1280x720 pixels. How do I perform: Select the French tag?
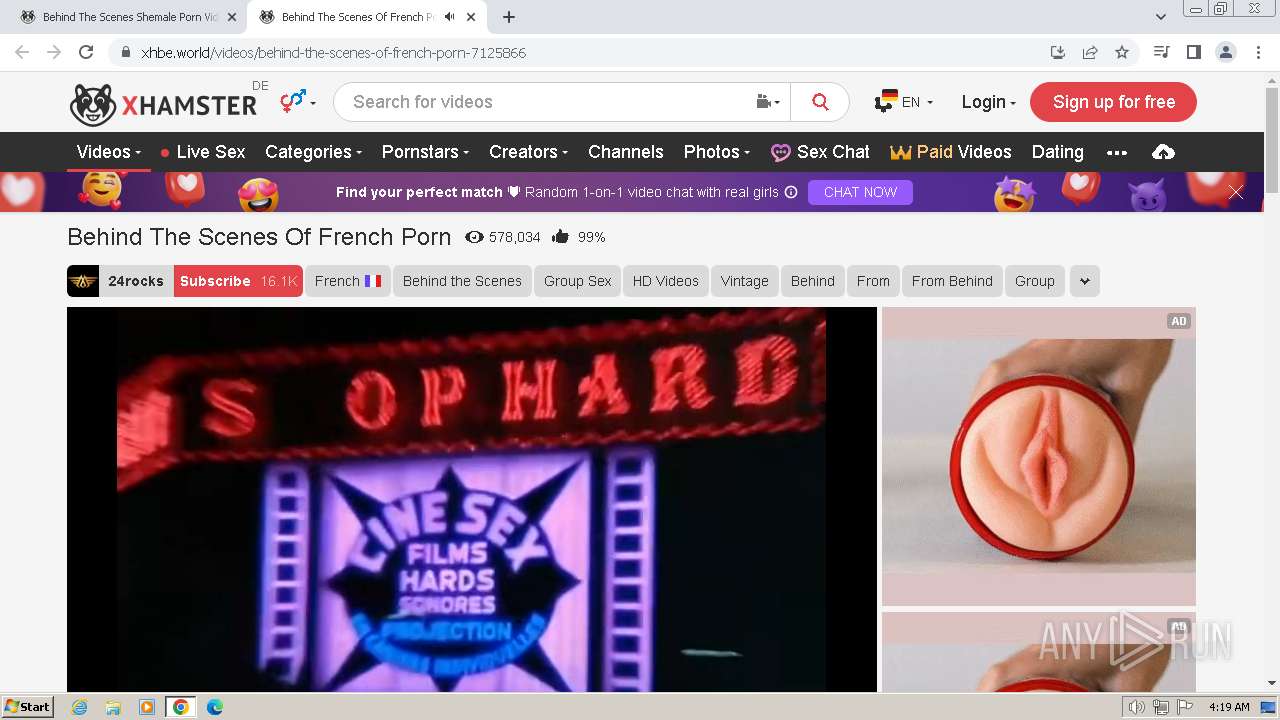pyautogui.click(x=348, y=281)
